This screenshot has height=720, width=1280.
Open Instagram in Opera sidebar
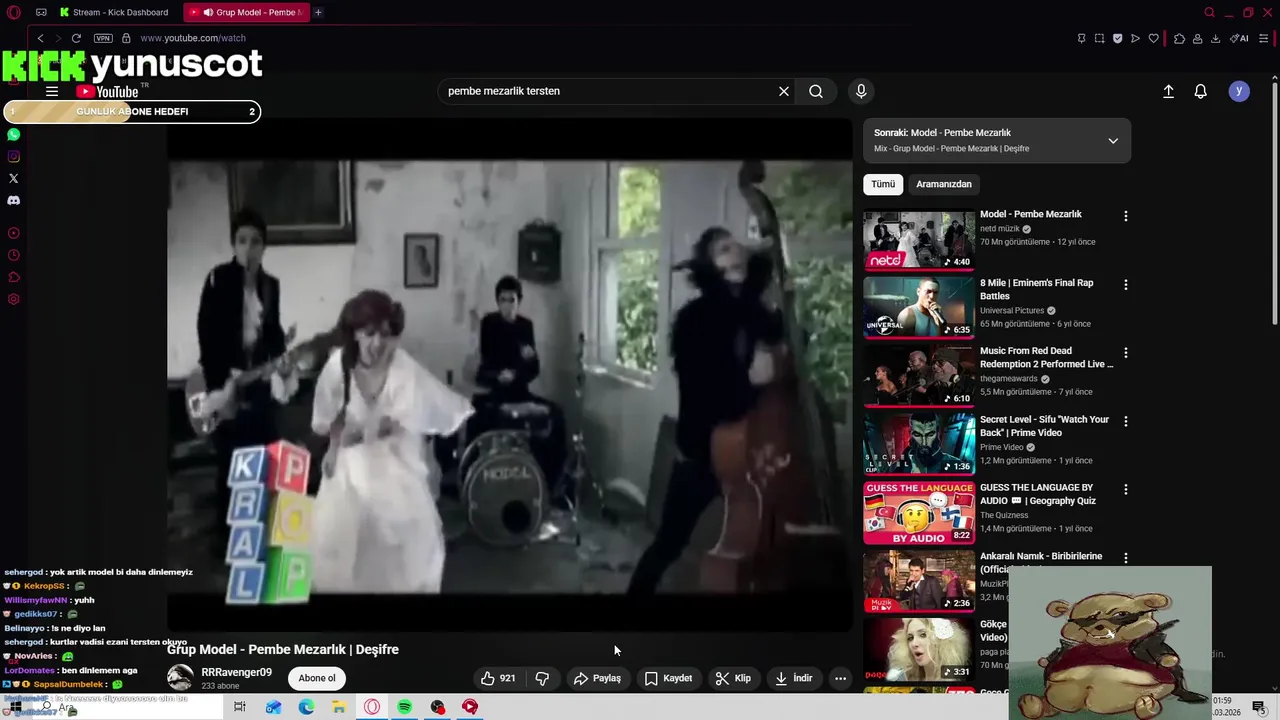[13, 156]
